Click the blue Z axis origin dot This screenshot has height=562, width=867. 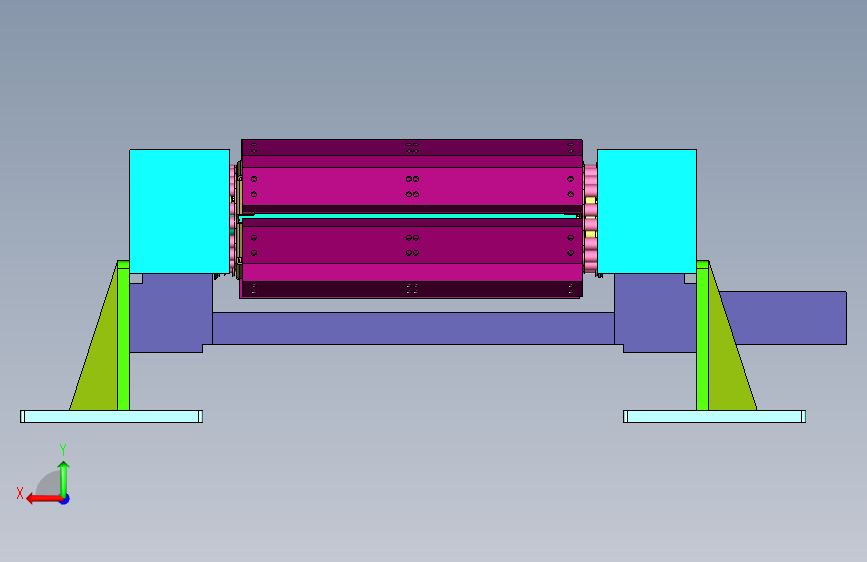tap(65, 499)
